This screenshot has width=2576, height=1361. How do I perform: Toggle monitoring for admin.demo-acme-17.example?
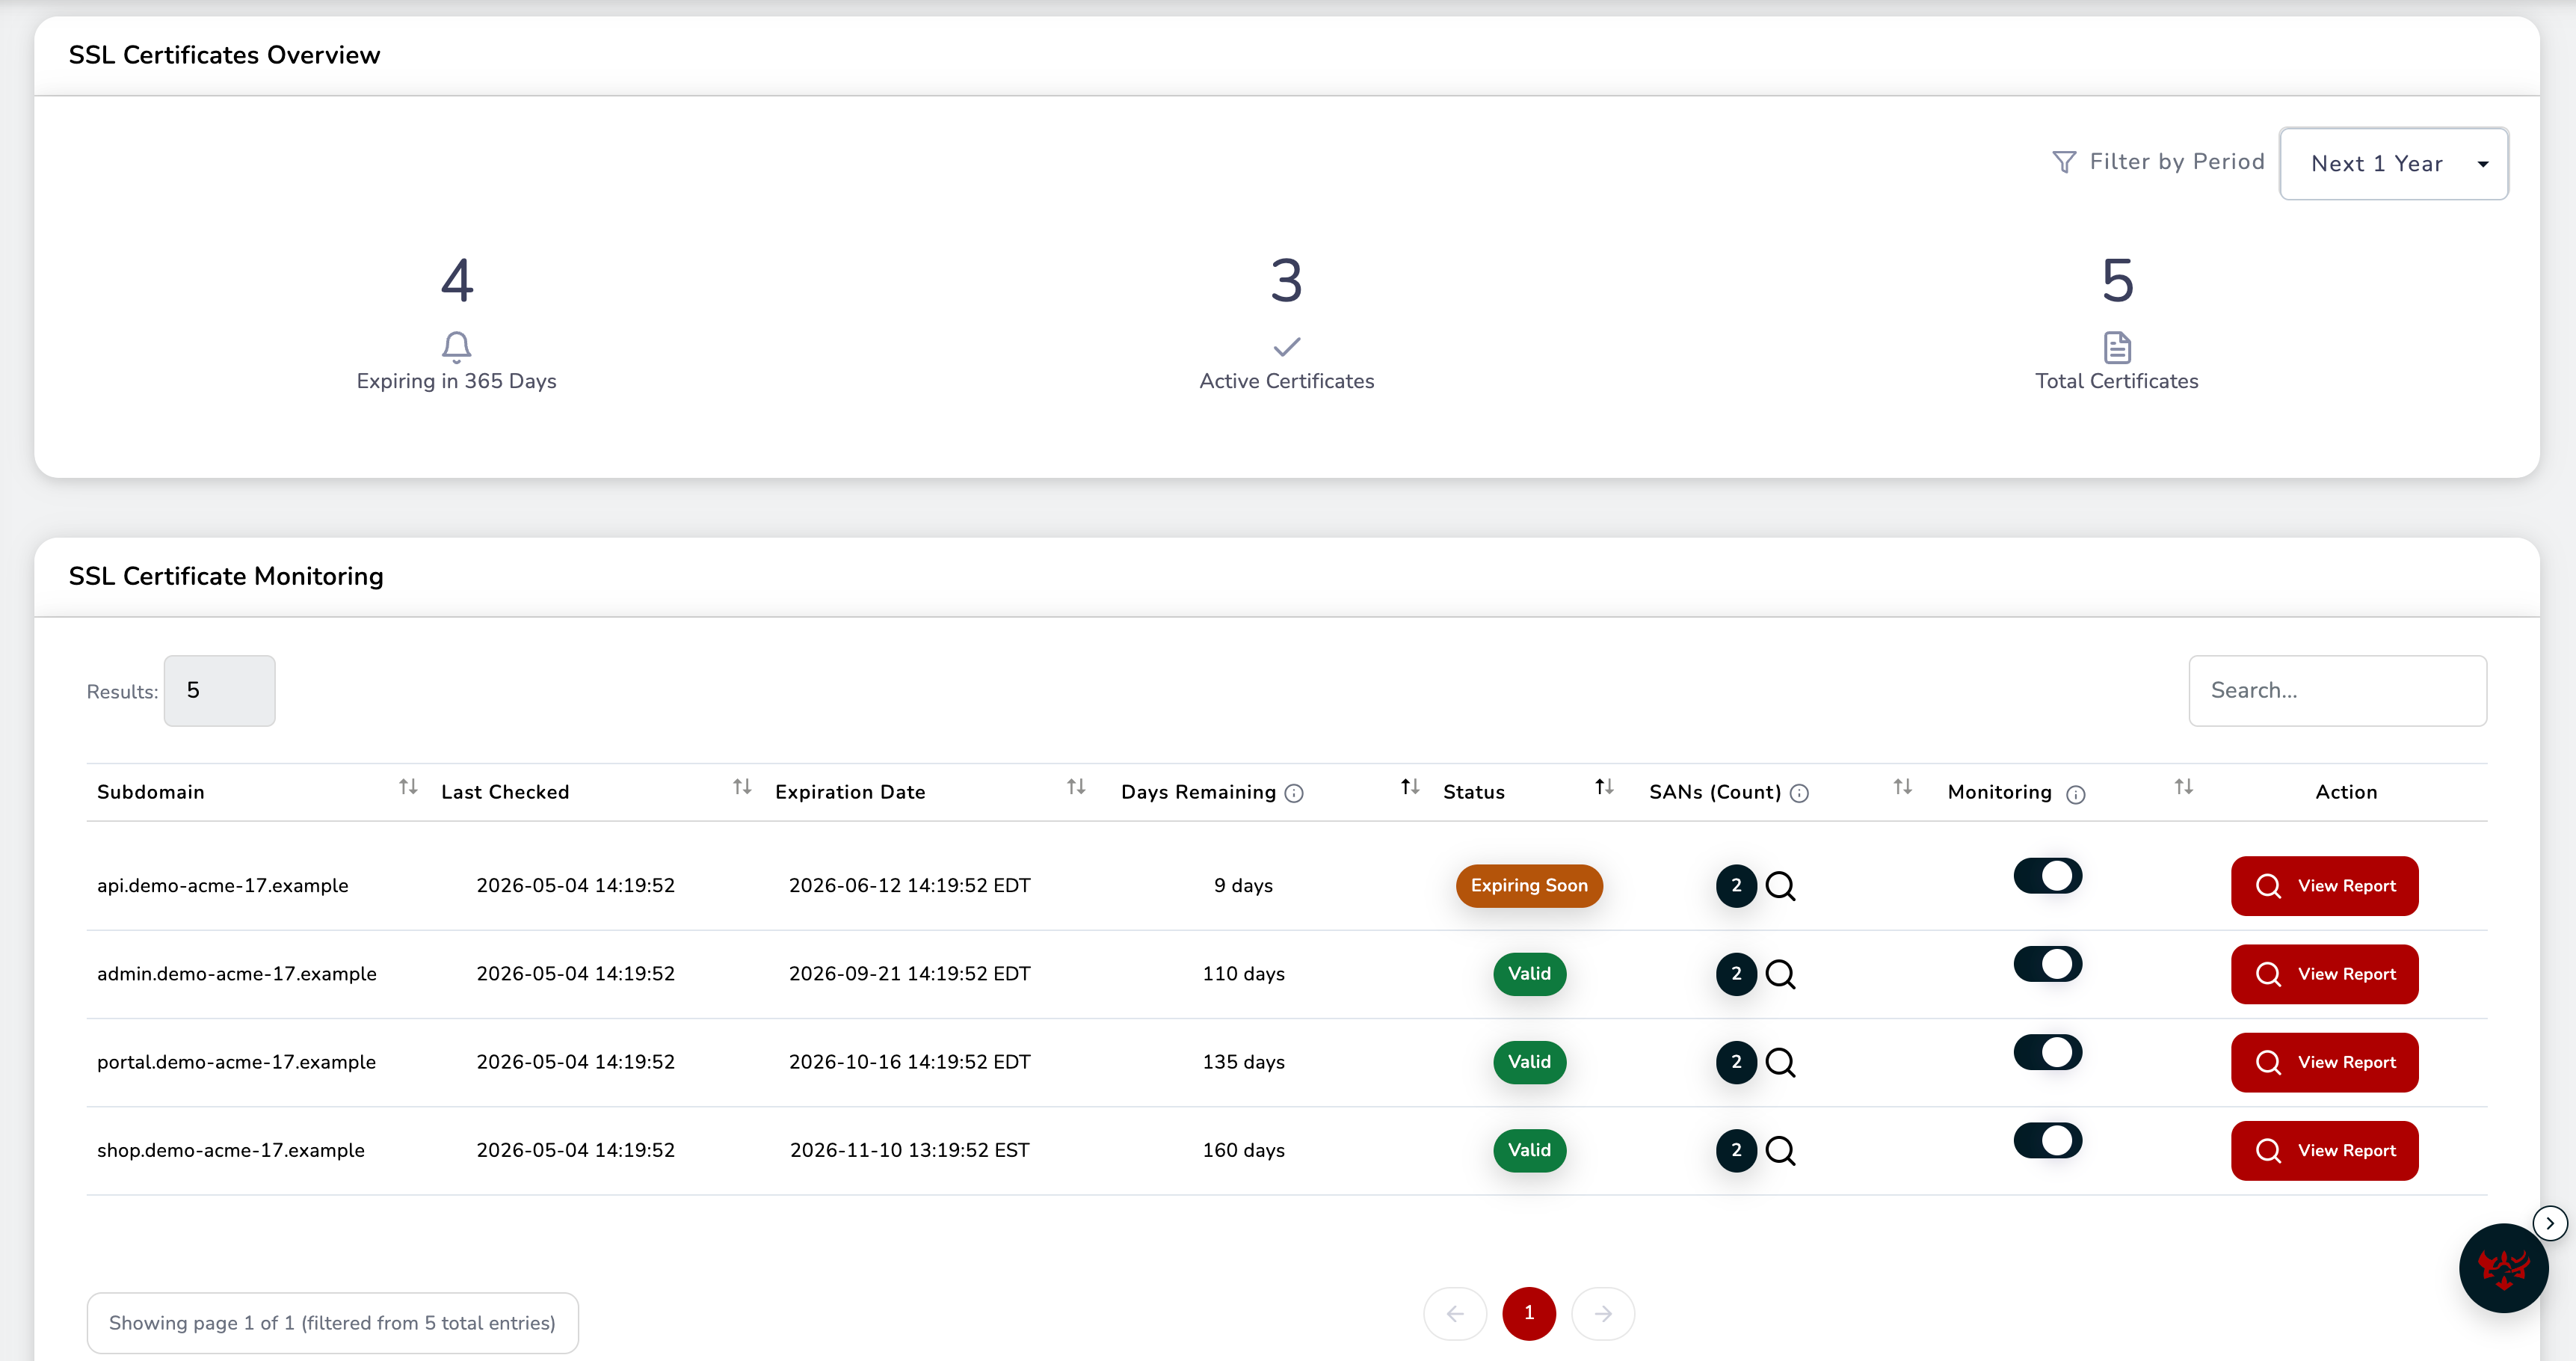tap(2048, 964)
